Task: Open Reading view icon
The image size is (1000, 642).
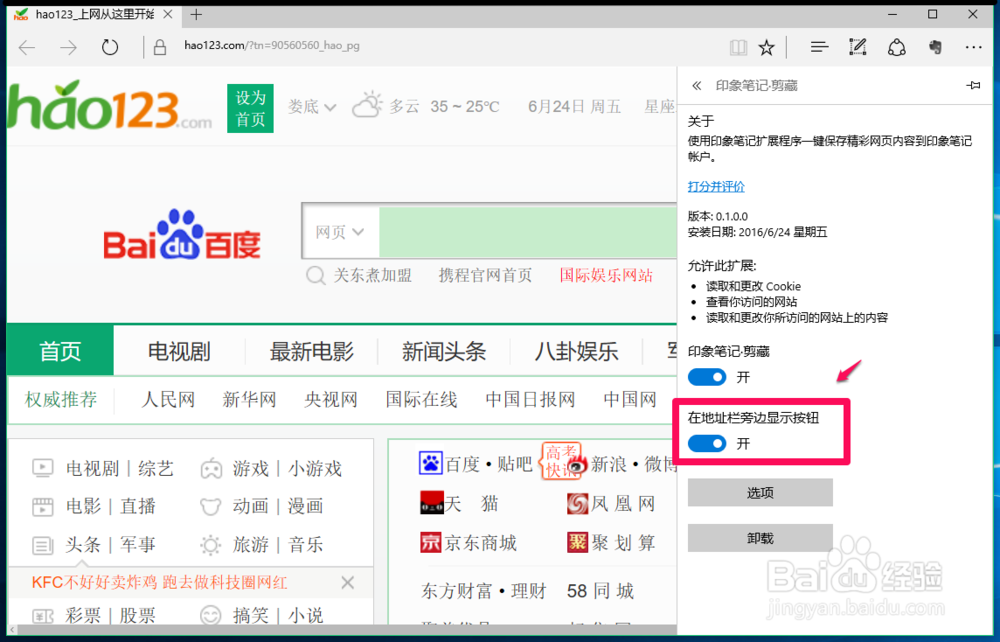Action: (738, 47)
